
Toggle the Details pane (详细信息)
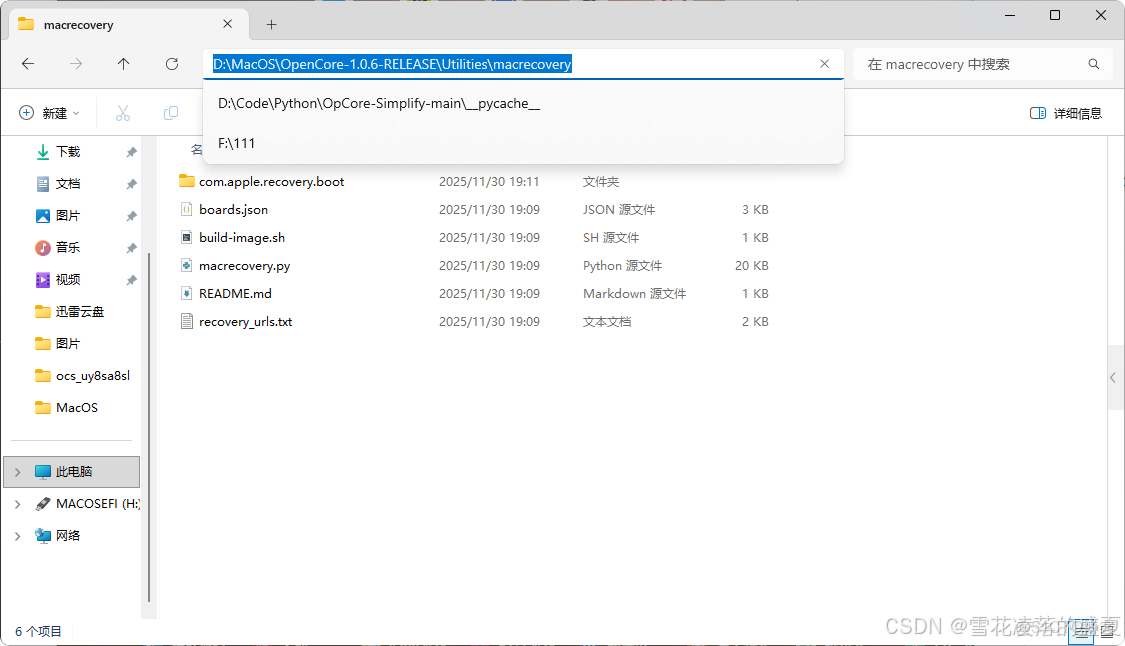[1065, 113]
